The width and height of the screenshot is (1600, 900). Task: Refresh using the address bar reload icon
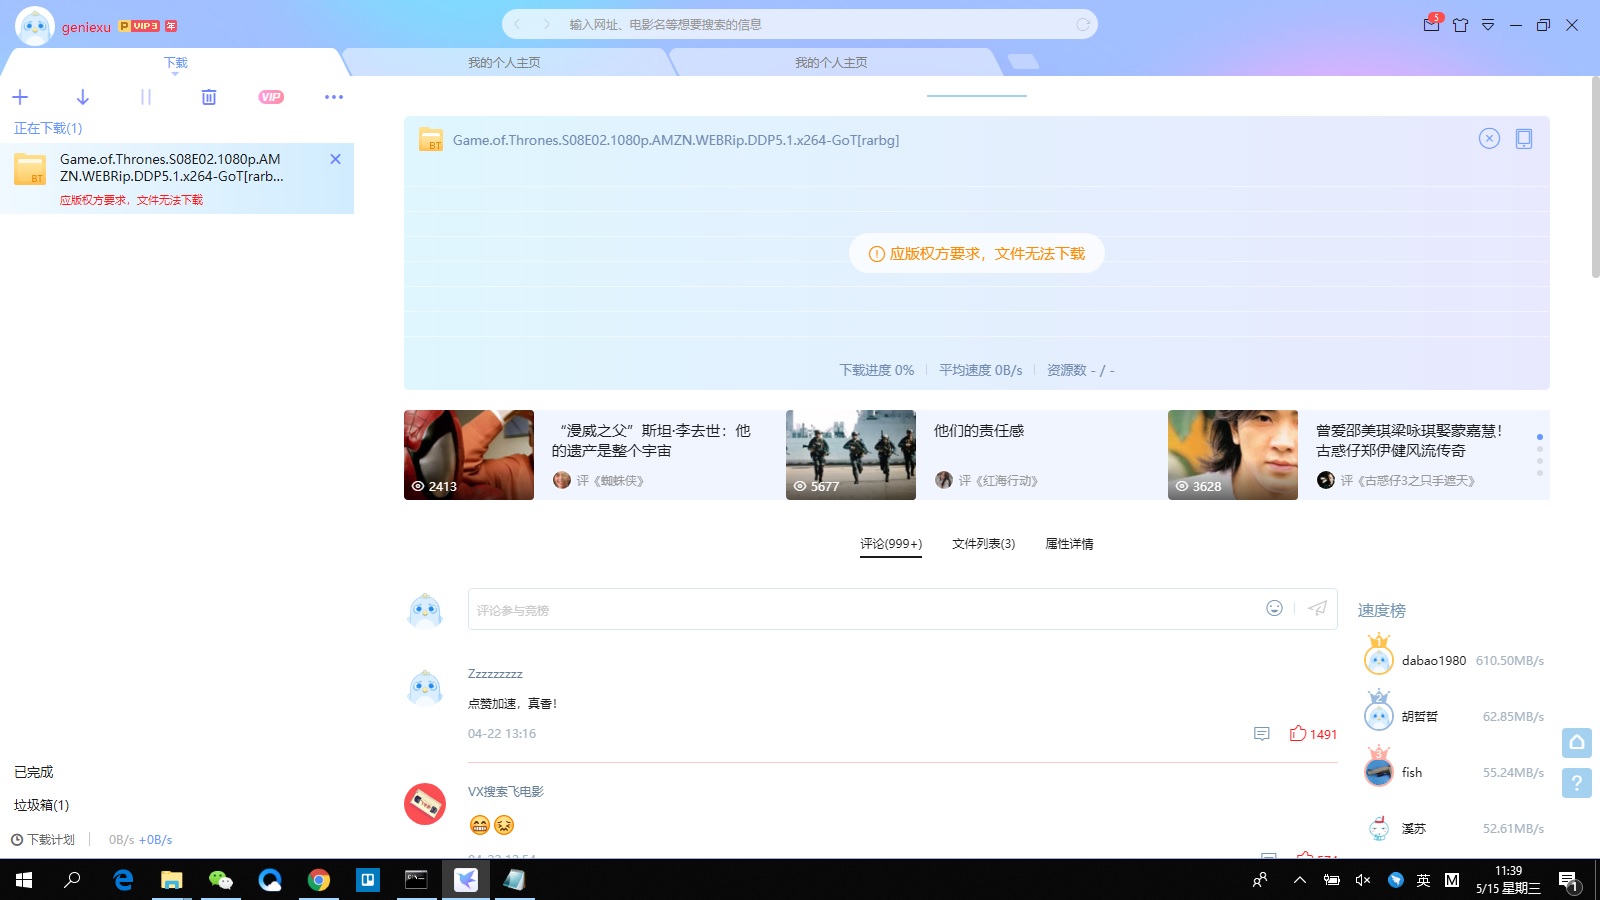[1083, 24]
